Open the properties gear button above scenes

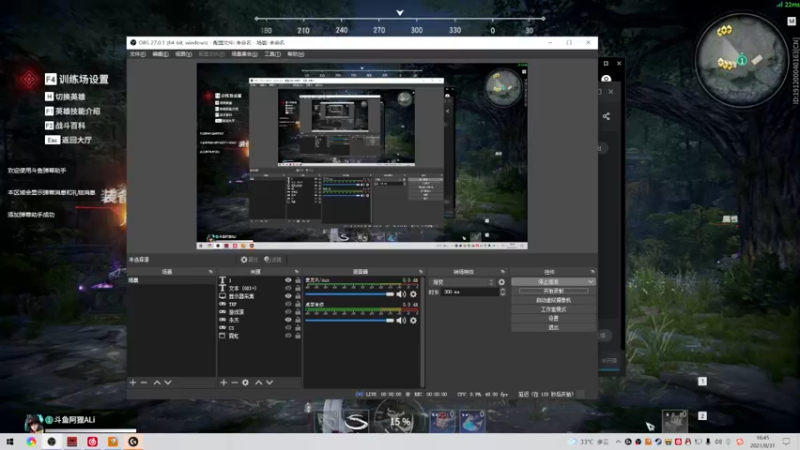(249, 260)
